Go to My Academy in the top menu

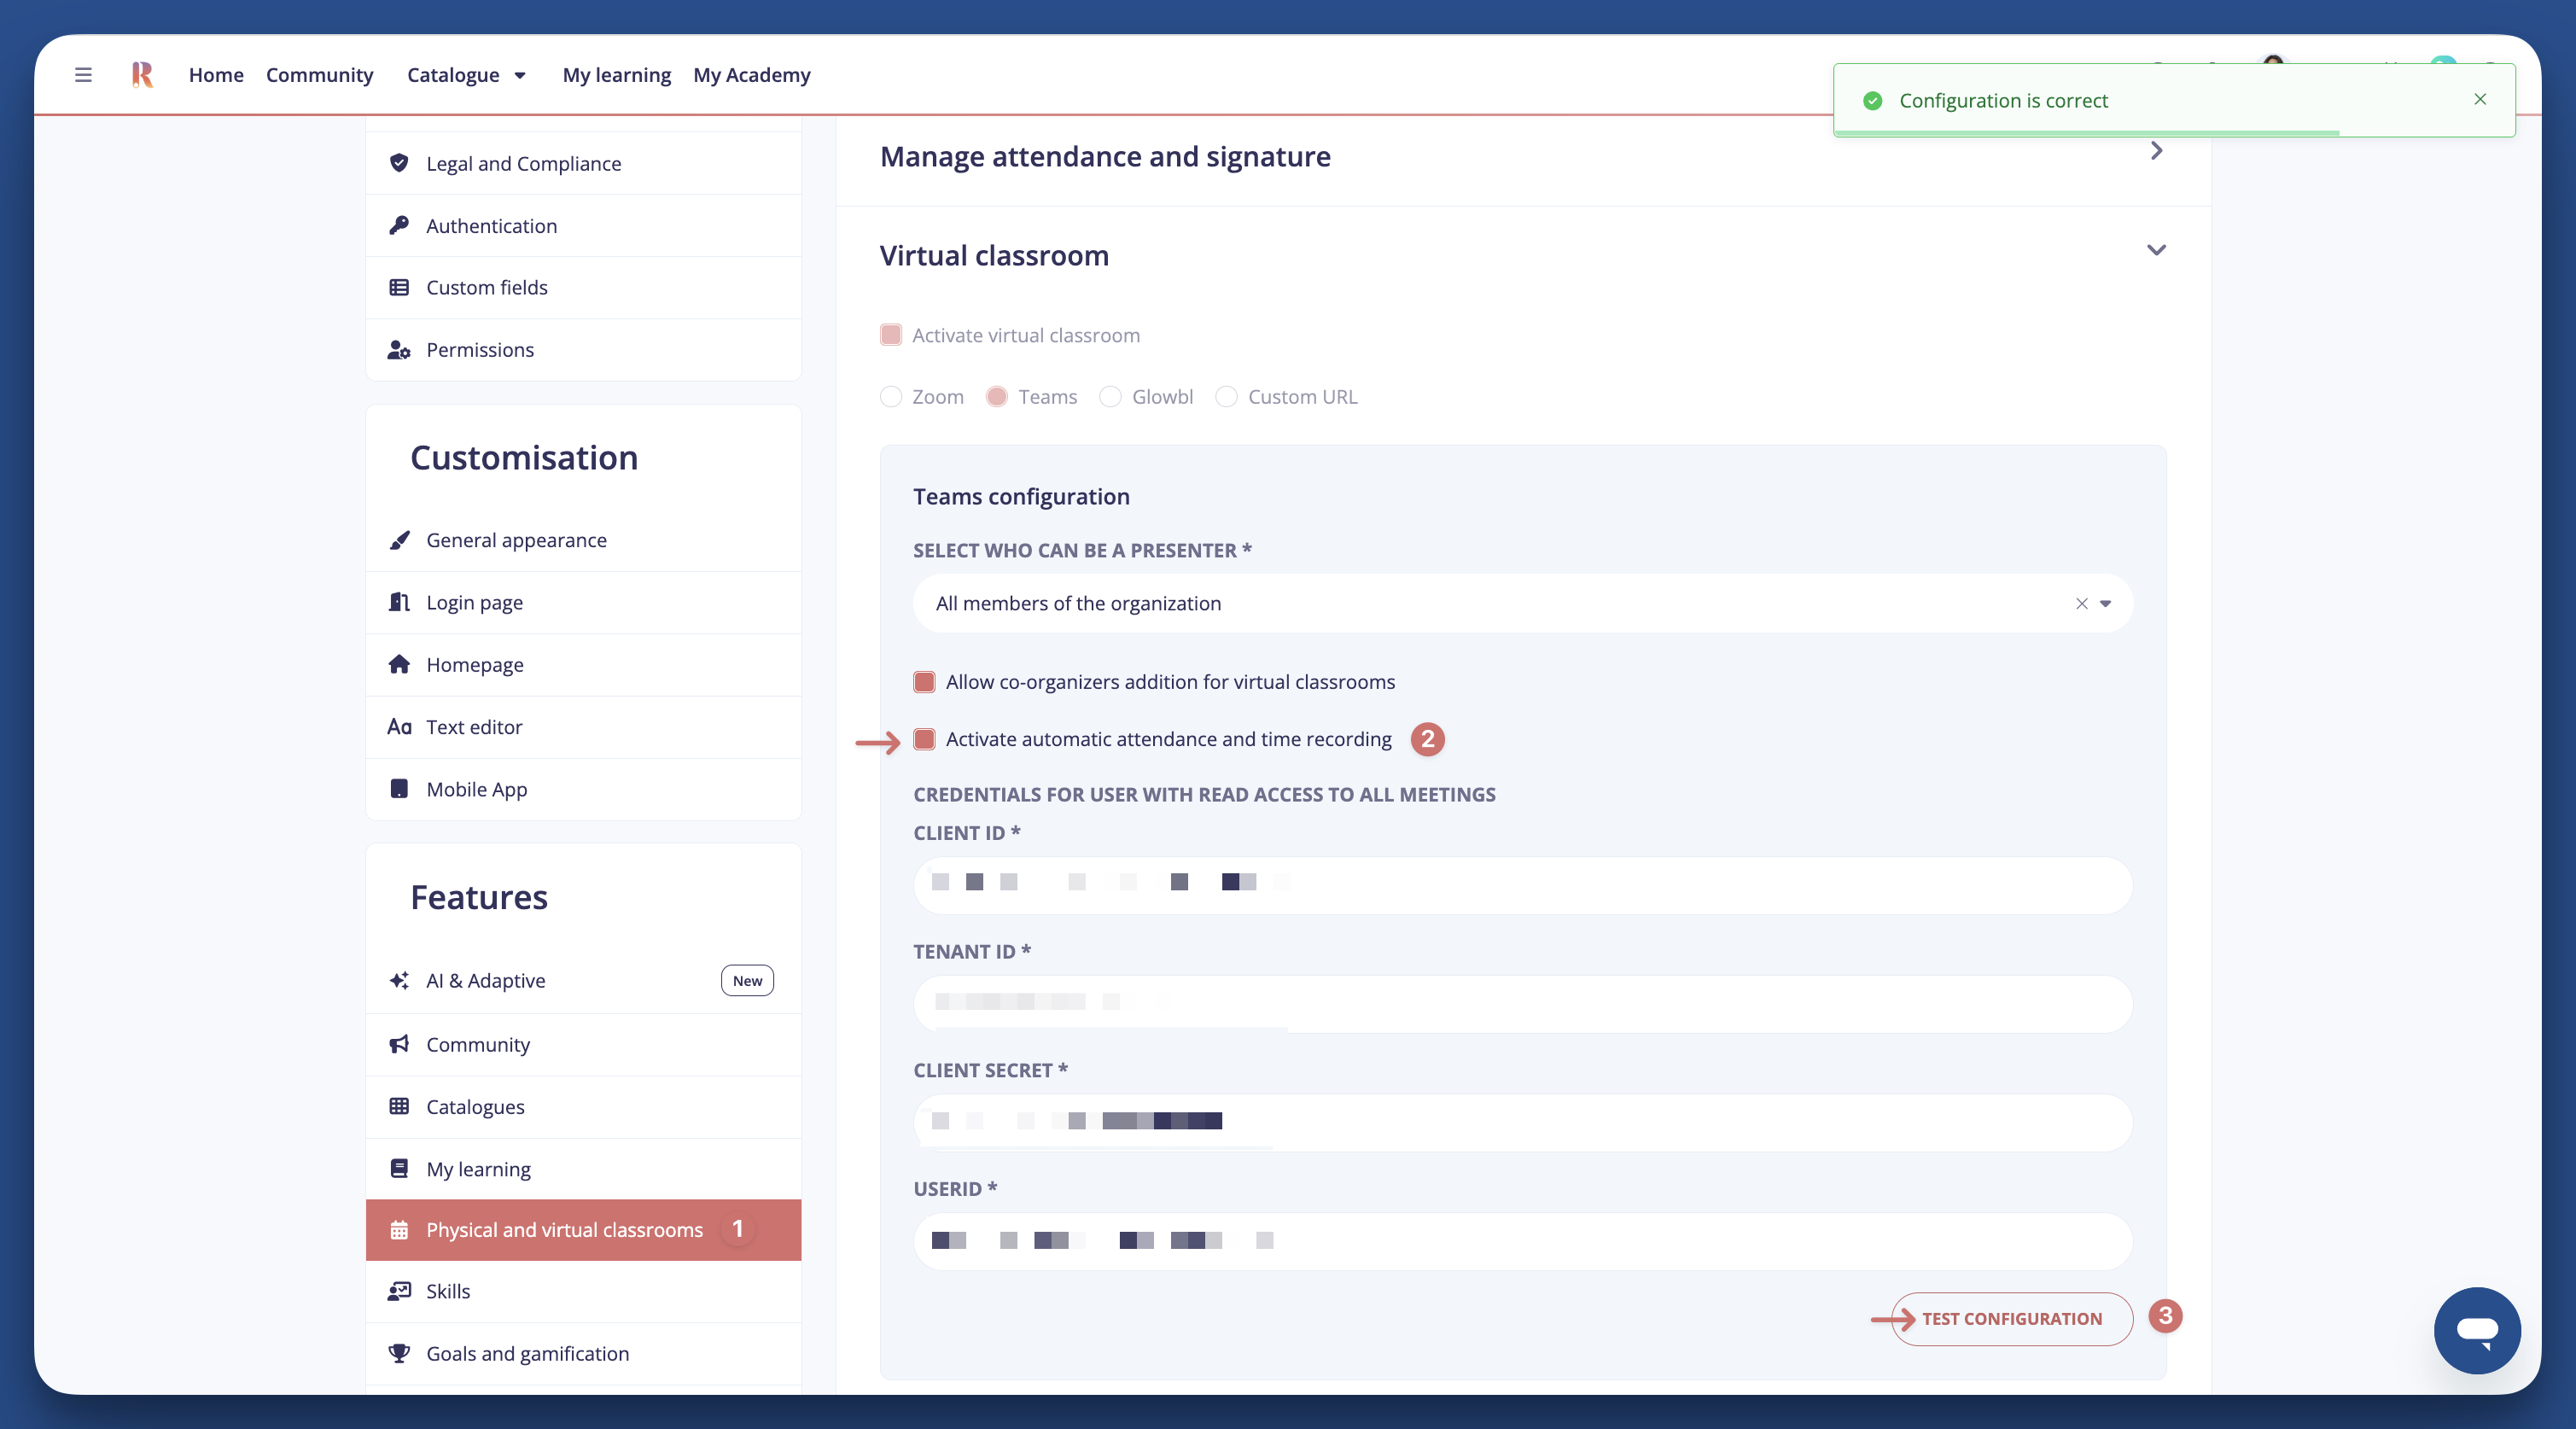coord(752,75)
